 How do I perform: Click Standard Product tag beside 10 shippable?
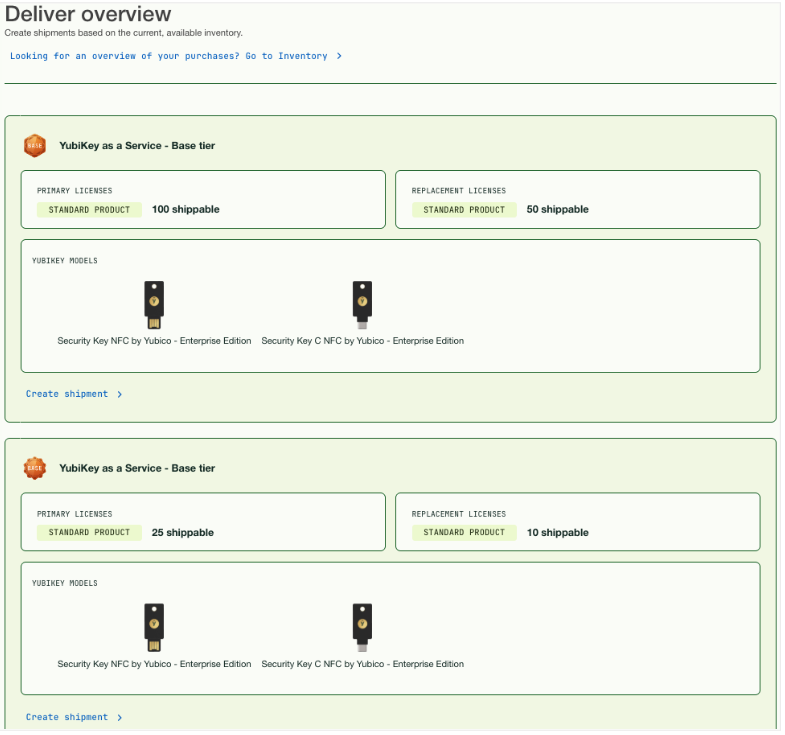pyautogui.click(x=464, y=533)
